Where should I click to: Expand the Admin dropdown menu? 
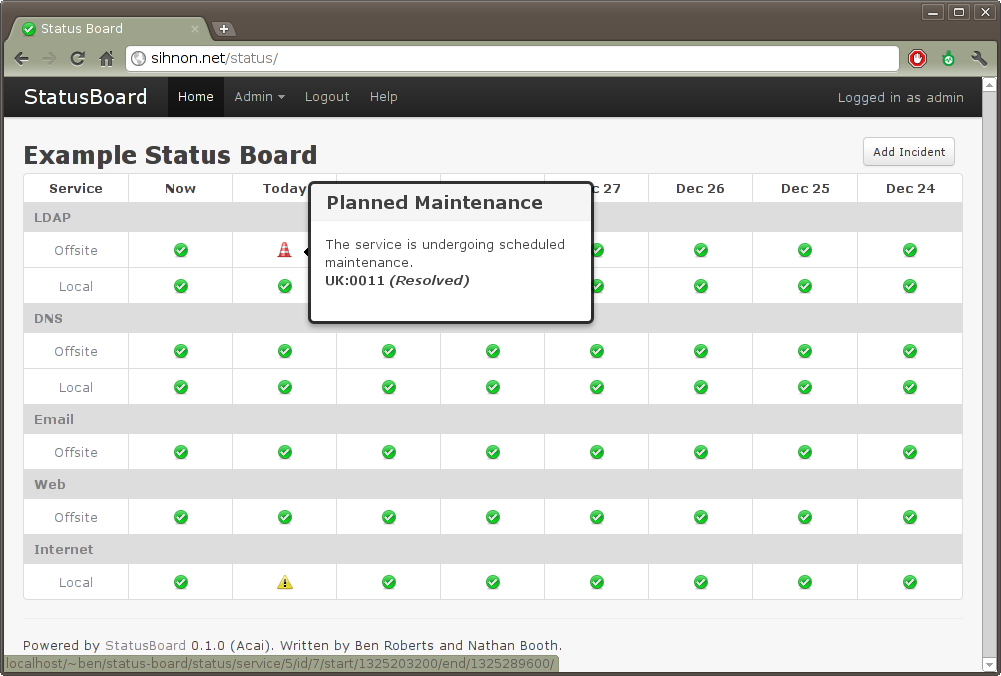[x=259, y=97]
